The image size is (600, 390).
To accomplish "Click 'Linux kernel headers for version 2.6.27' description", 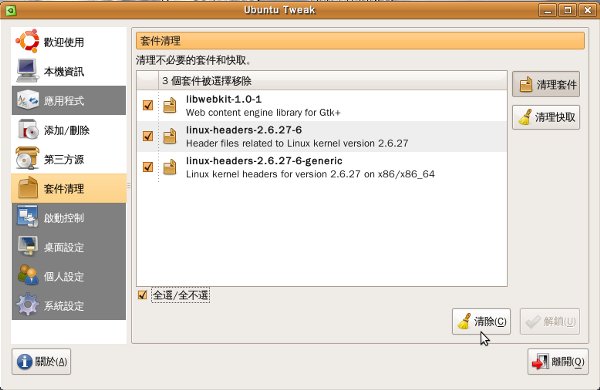I will (310, 174).
